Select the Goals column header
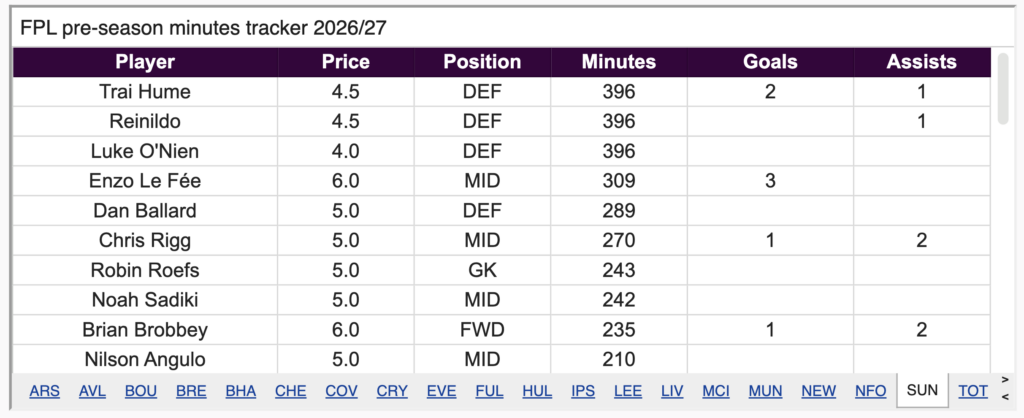The image size is (1024, 418). point(770,62)
